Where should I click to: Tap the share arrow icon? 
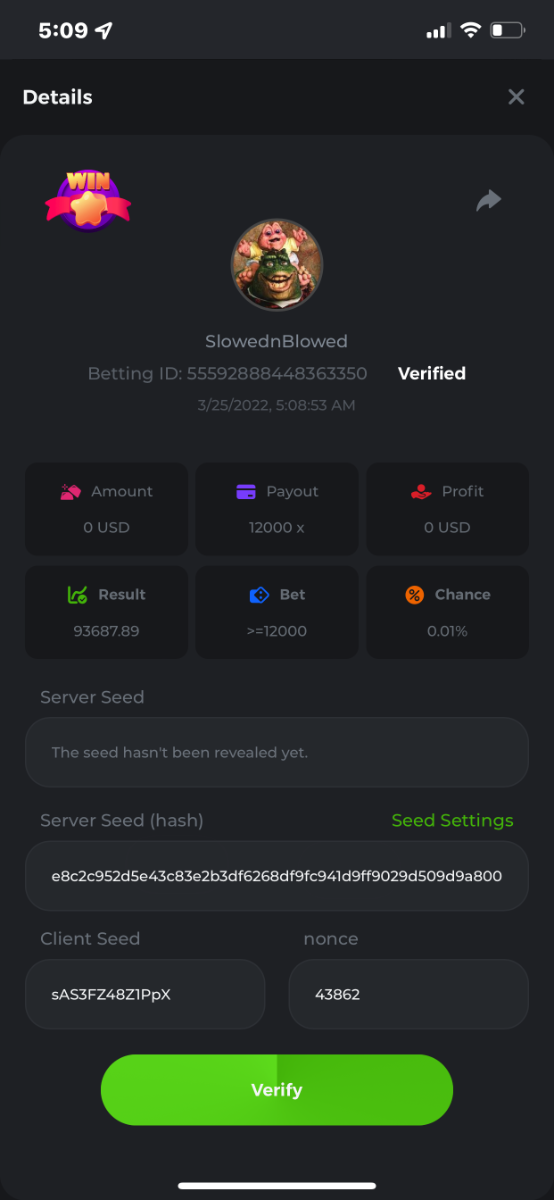pyautogui.click(x=488, y=201)
